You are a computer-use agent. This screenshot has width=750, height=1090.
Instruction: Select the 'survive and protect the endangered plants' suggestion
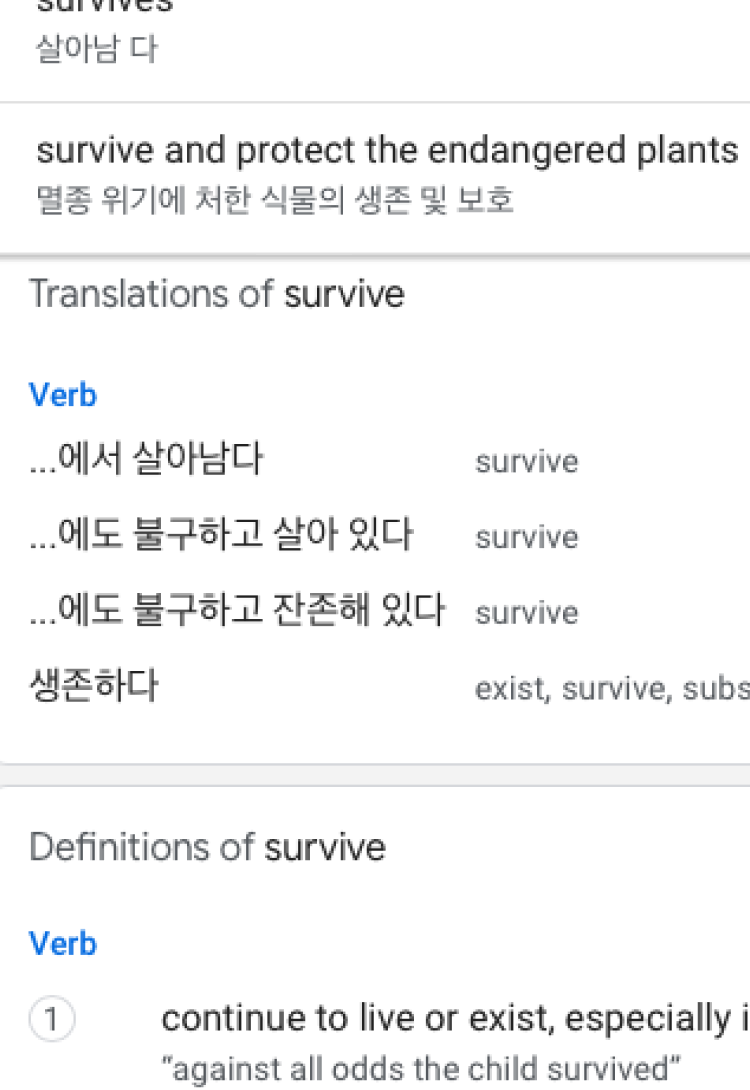click(387, 151)
